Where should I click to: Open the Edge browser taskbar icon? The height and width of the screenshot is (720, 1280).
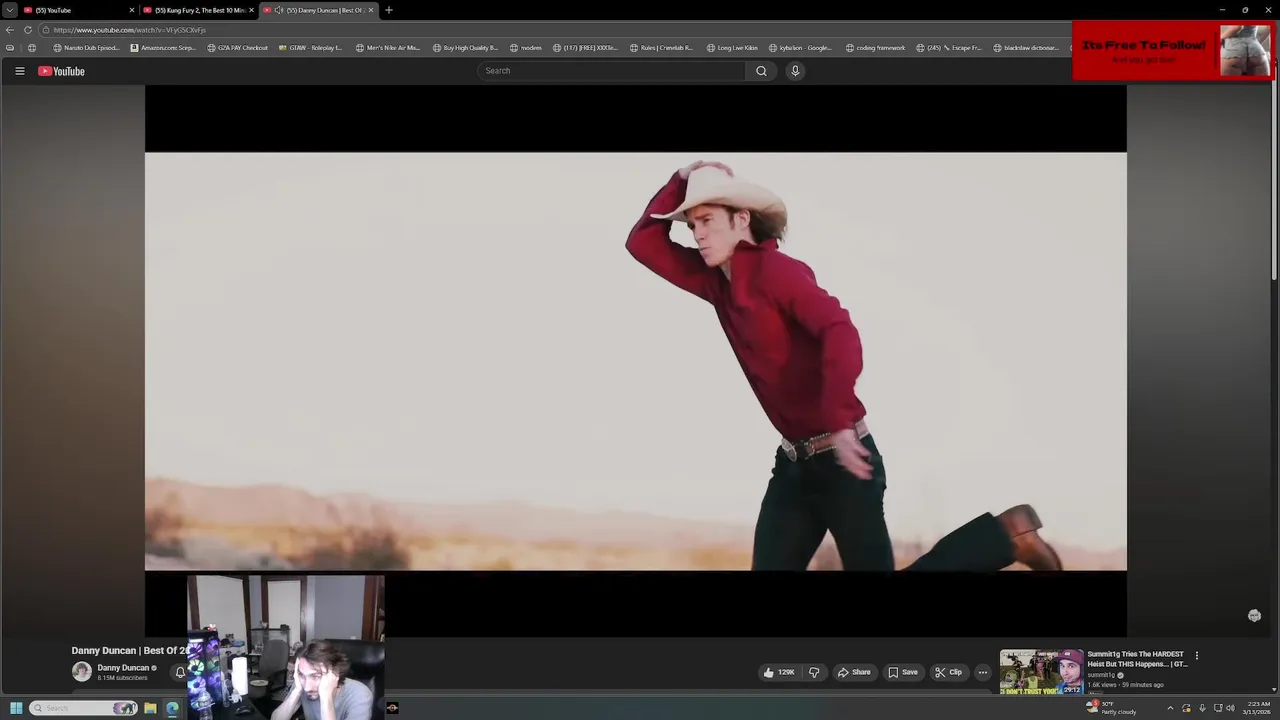pos(172,708)
